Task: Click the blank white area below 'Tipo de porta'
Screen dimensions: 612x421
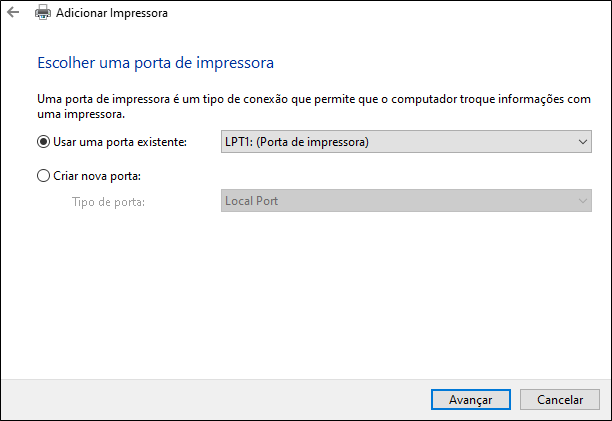Action: tap(300, 290)
